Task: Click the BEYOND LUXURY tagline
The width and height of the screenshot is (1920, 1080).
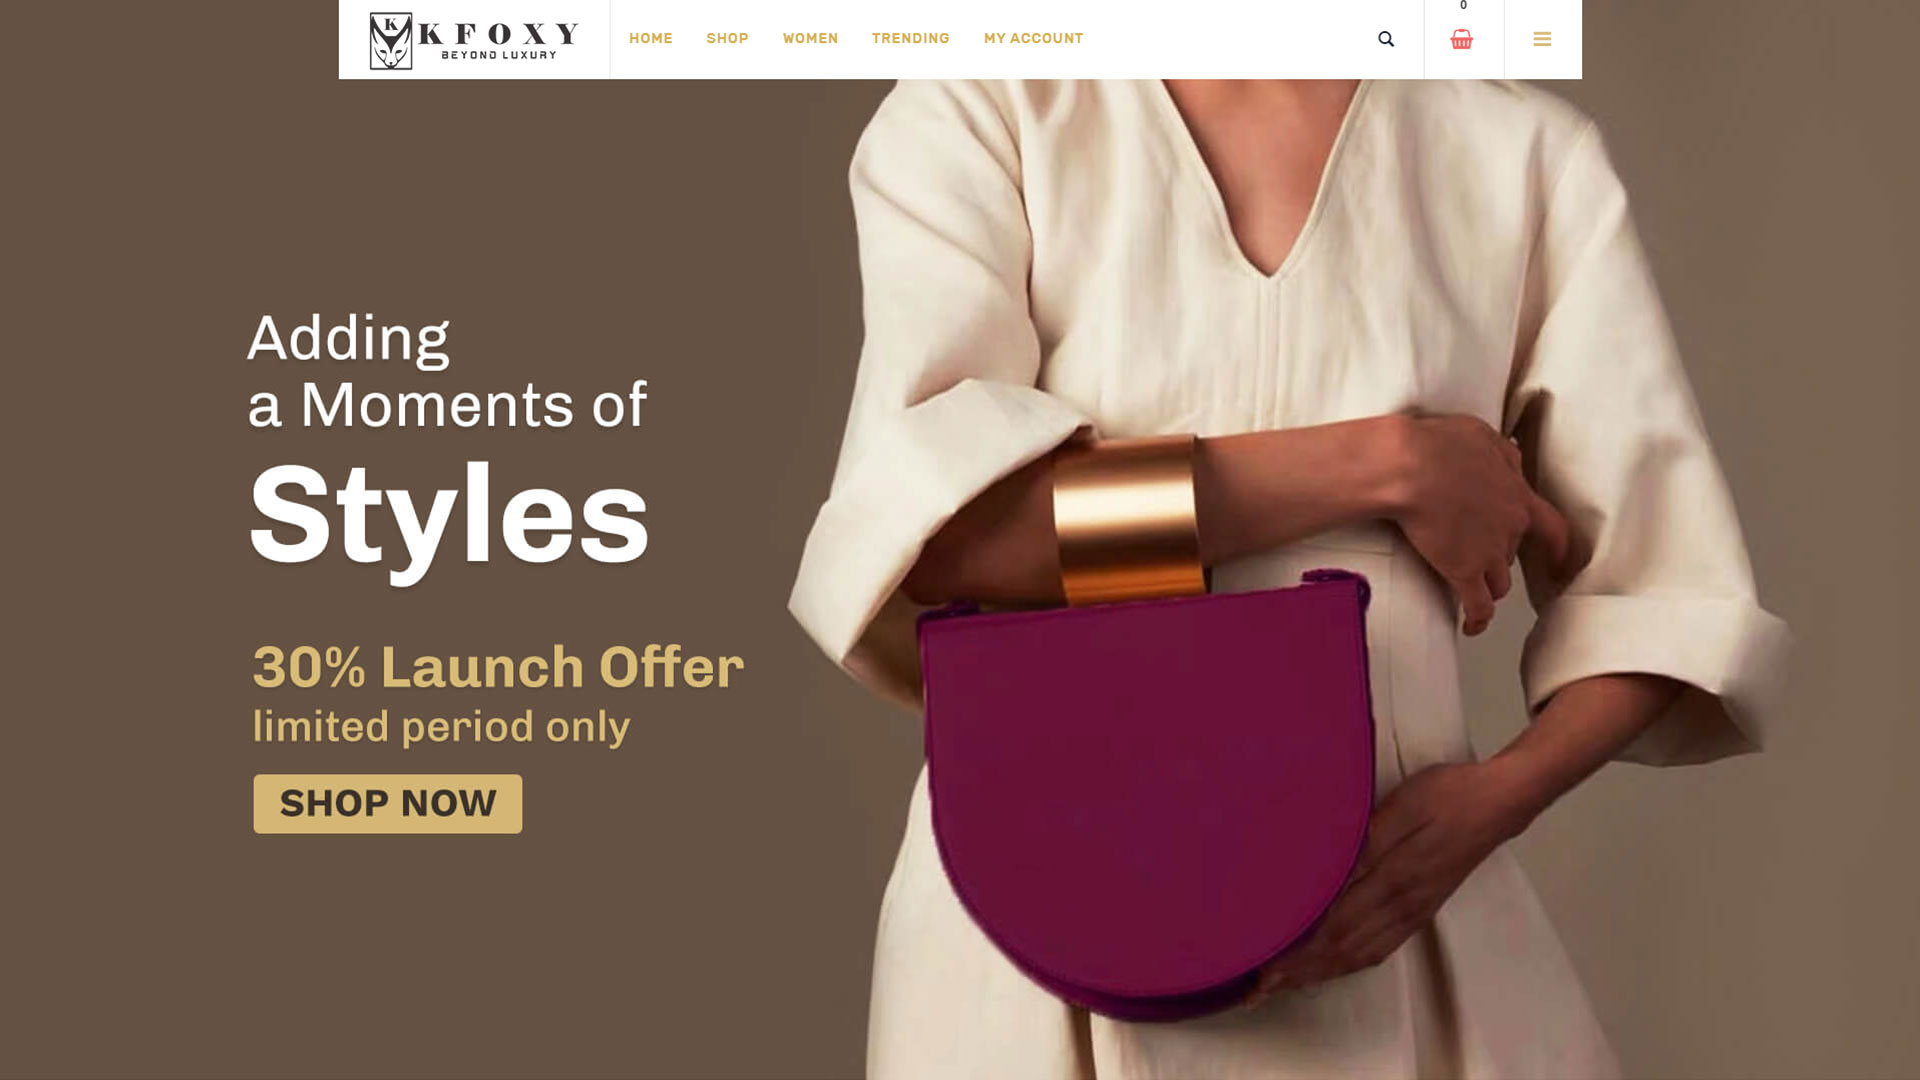Action: tap(499, 55)
